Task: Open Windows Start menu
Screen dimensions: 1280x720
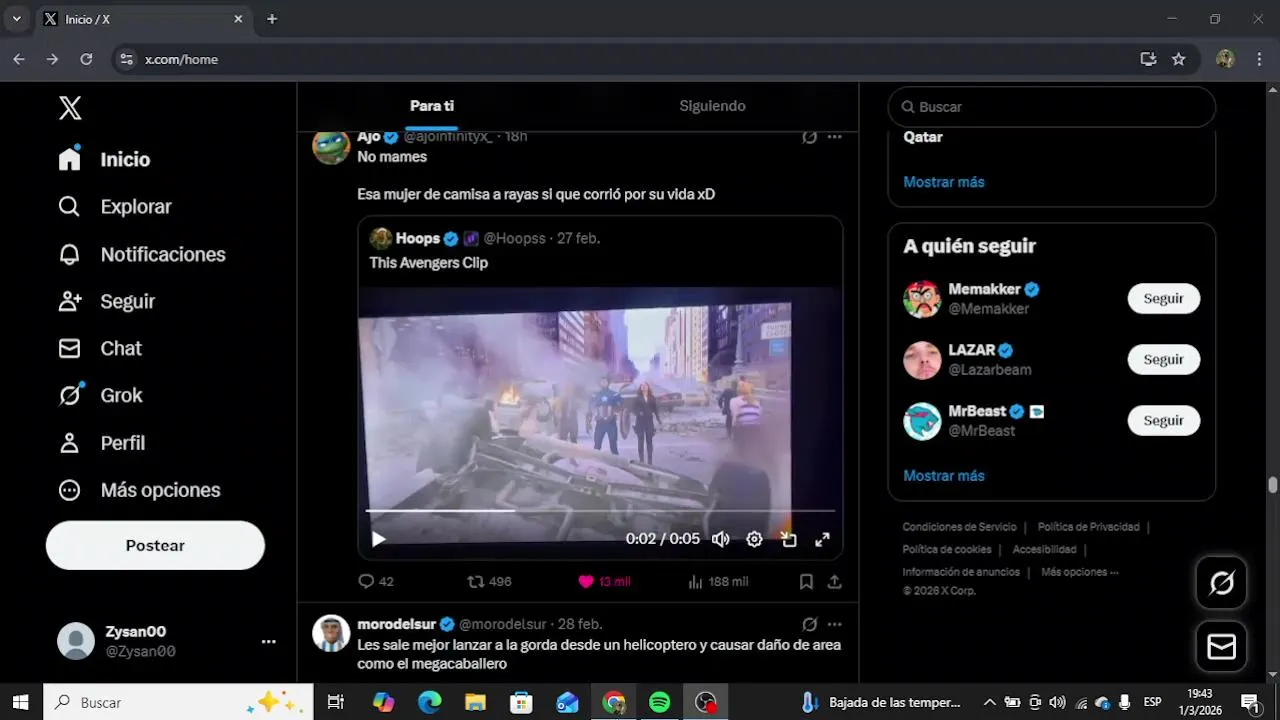Action: (x=20, y=703)
